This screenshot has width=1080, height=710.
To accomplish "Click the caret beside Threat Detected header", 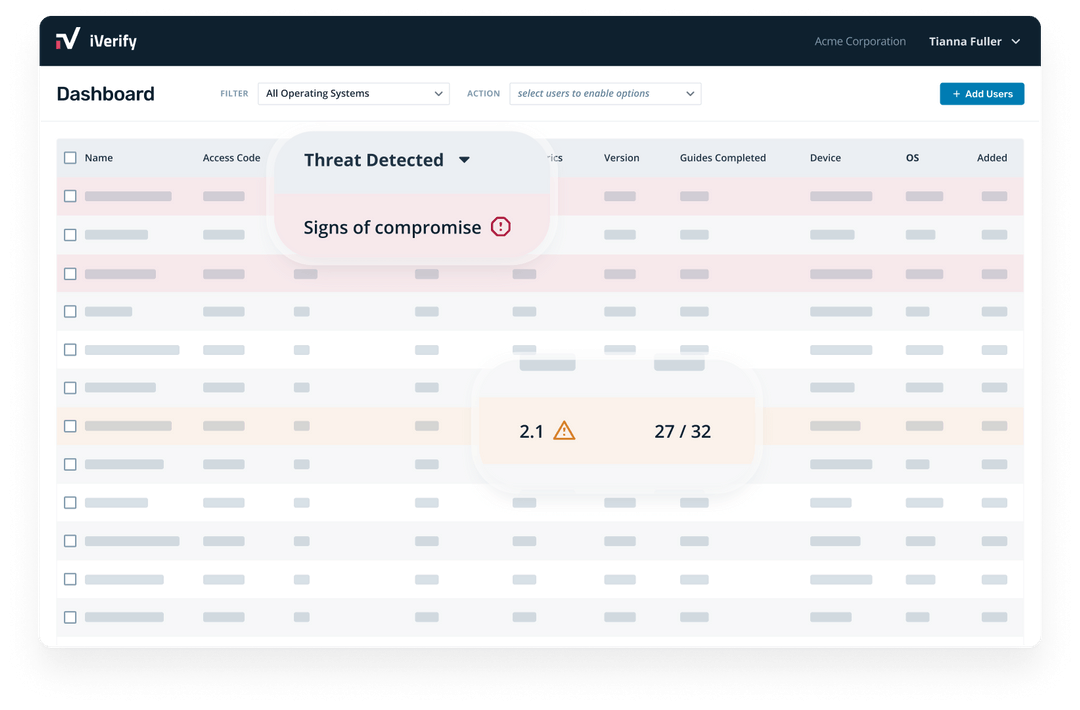I will [x=464, y=160].
